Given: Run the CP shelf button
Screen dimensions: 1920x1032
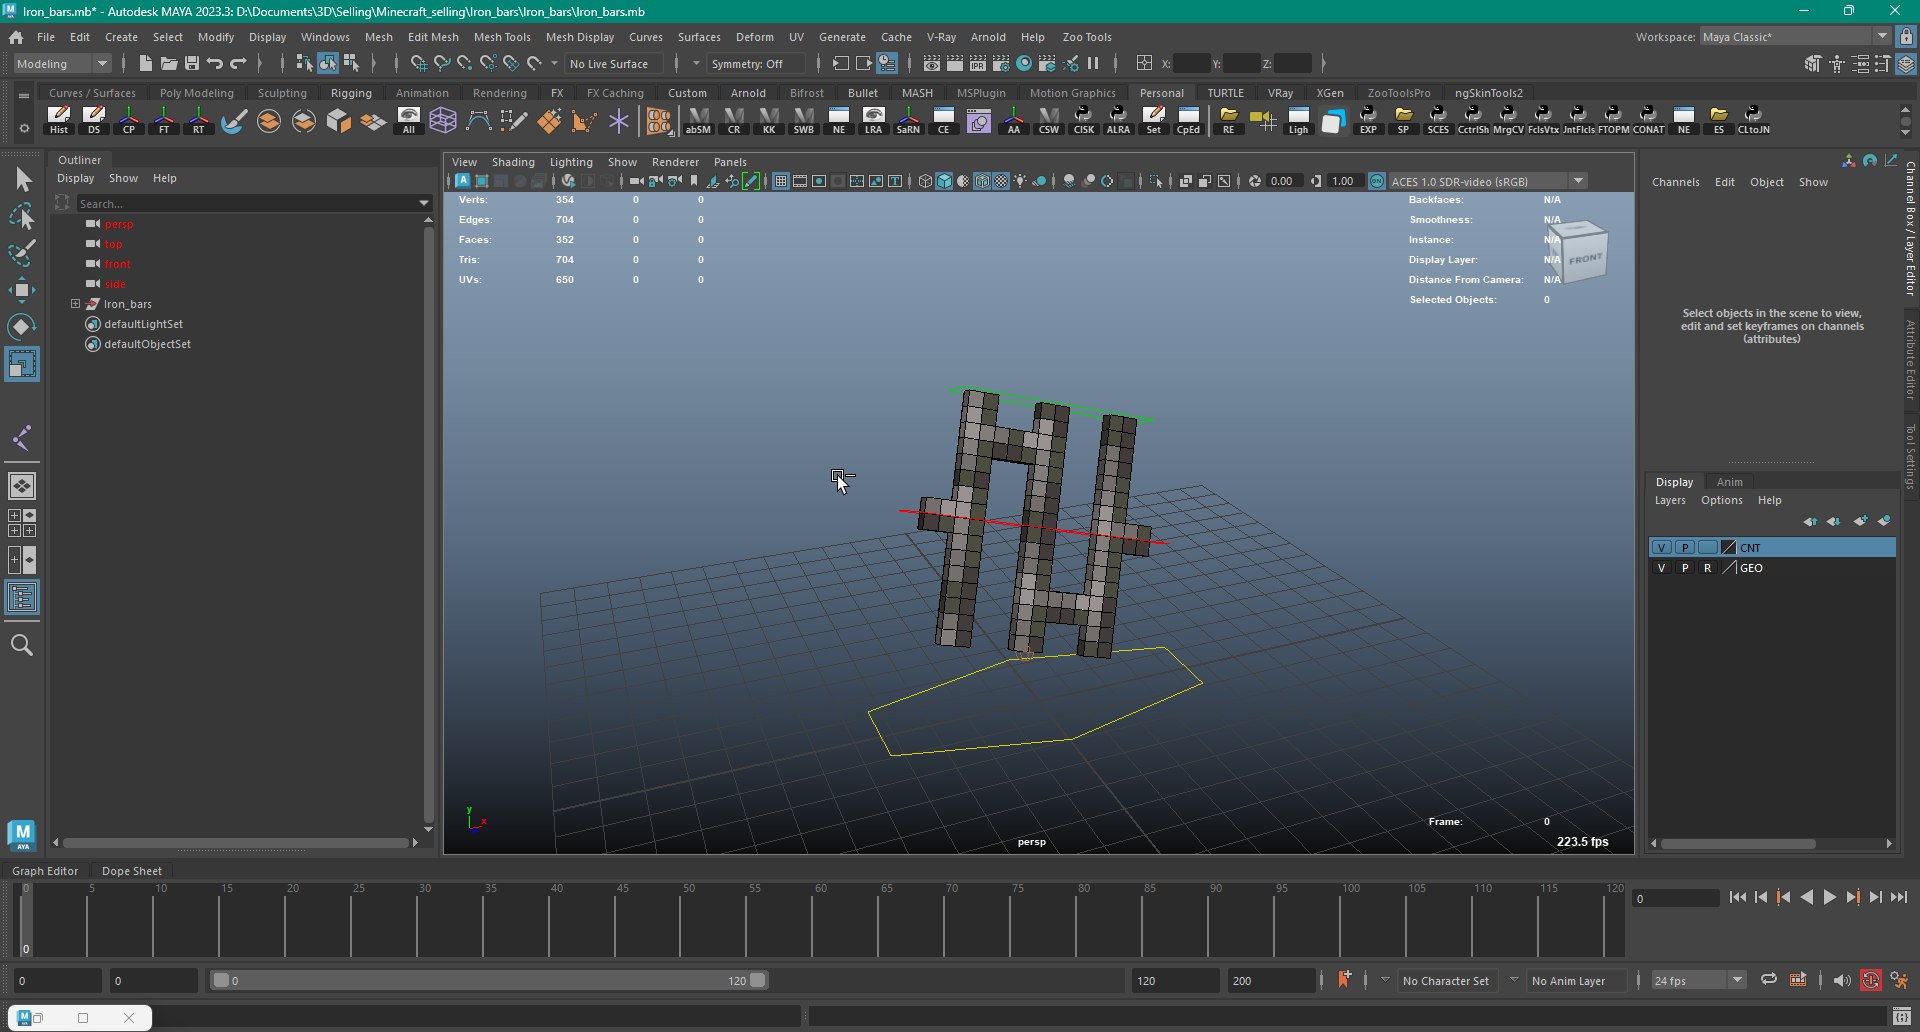Looking at the screenshot, I should [x=129, y=120].
